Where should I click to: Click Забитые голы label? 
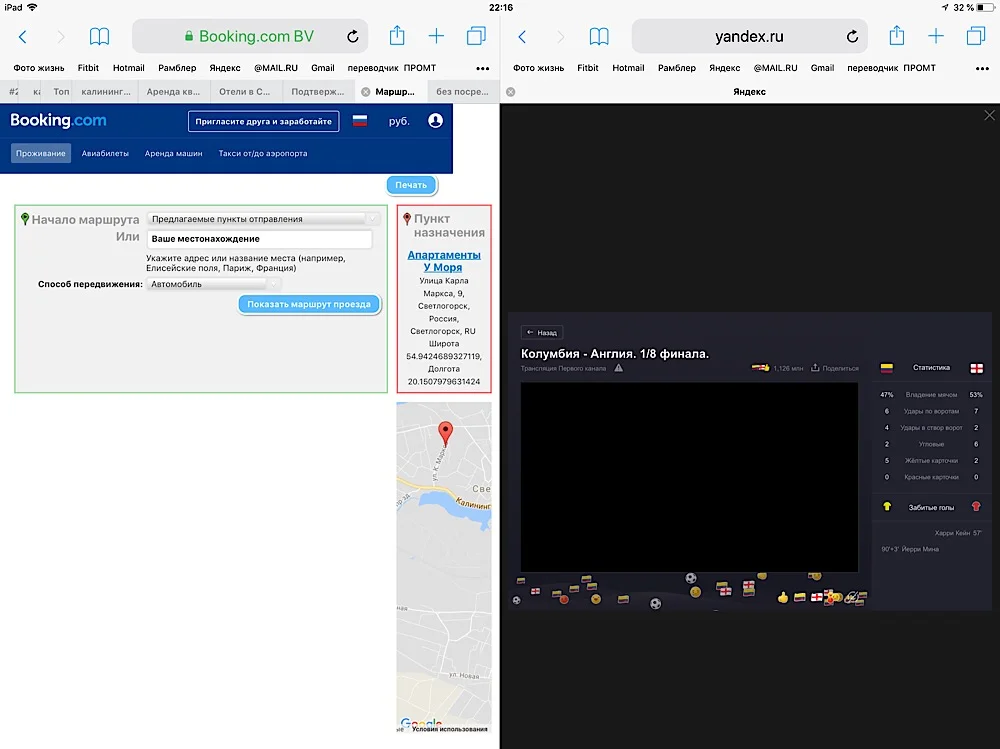tap(931, 507)
